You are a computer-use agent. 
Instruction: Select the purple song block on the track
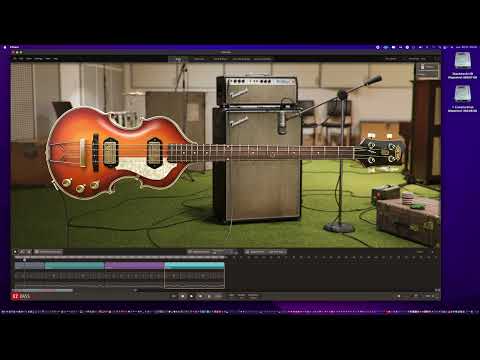click(x=134, y=266)
